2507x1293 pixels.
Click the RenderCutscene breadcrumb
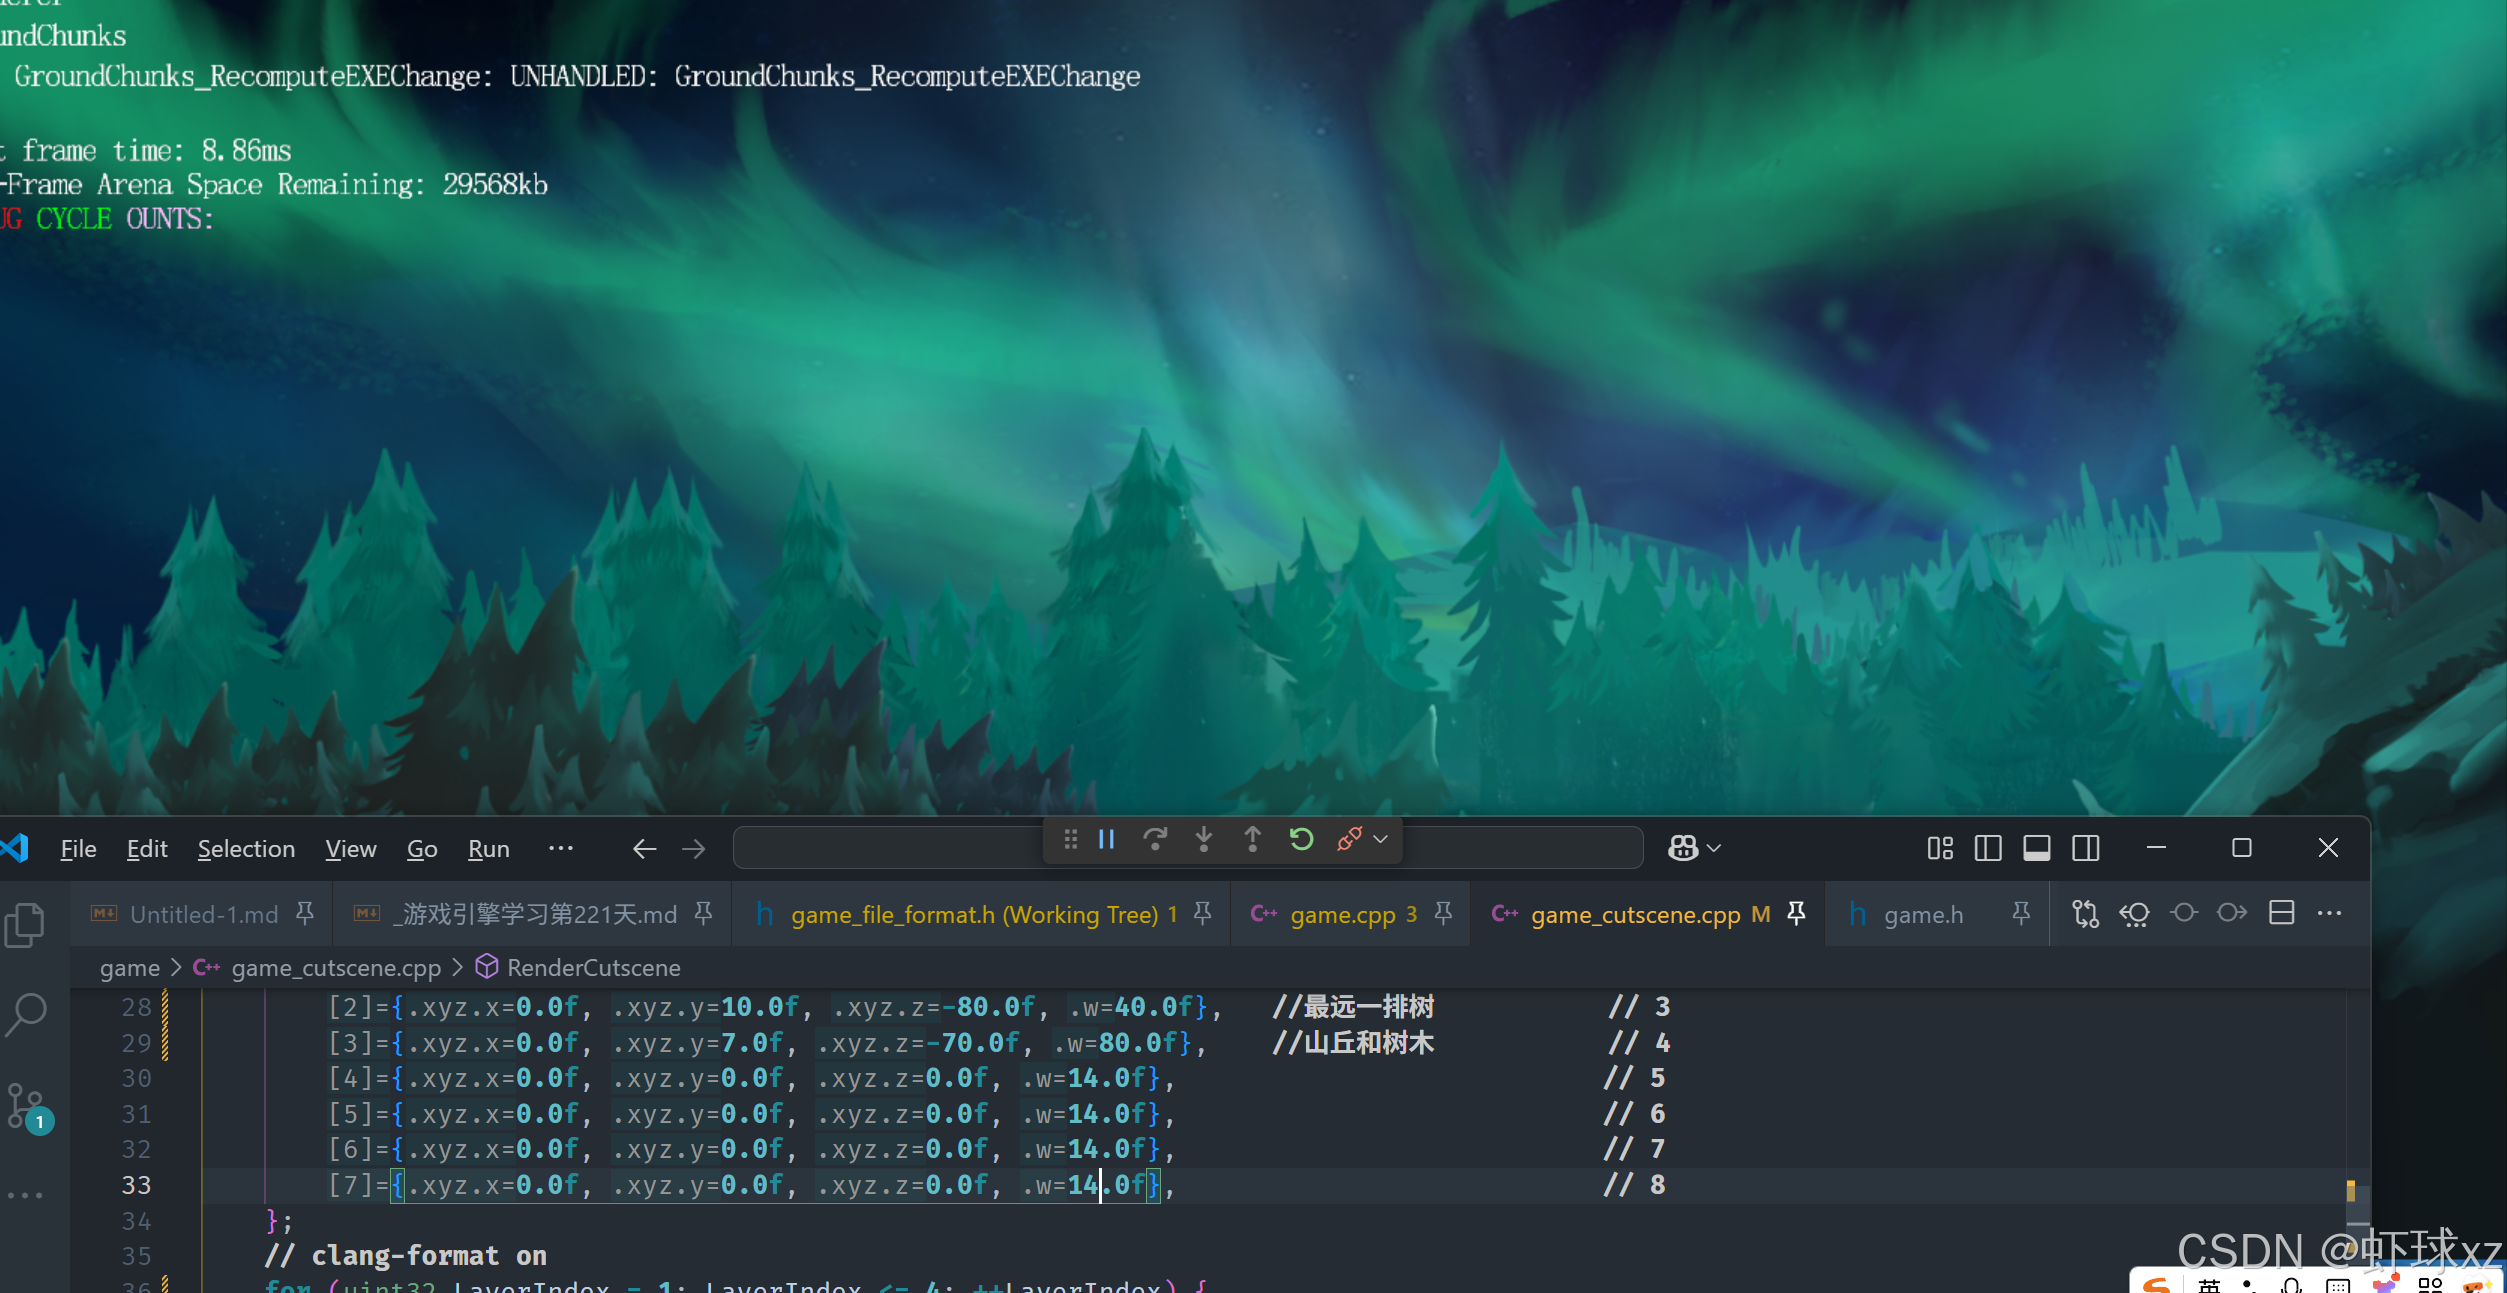[593, 968]
